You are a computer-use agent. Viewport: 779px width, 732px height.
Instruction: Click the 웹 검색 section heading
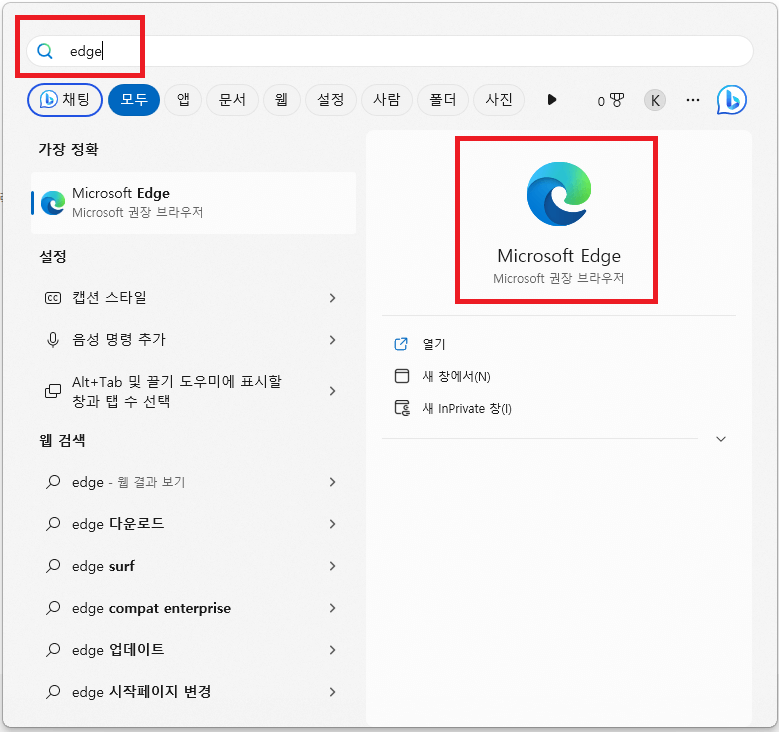(62, 440)
